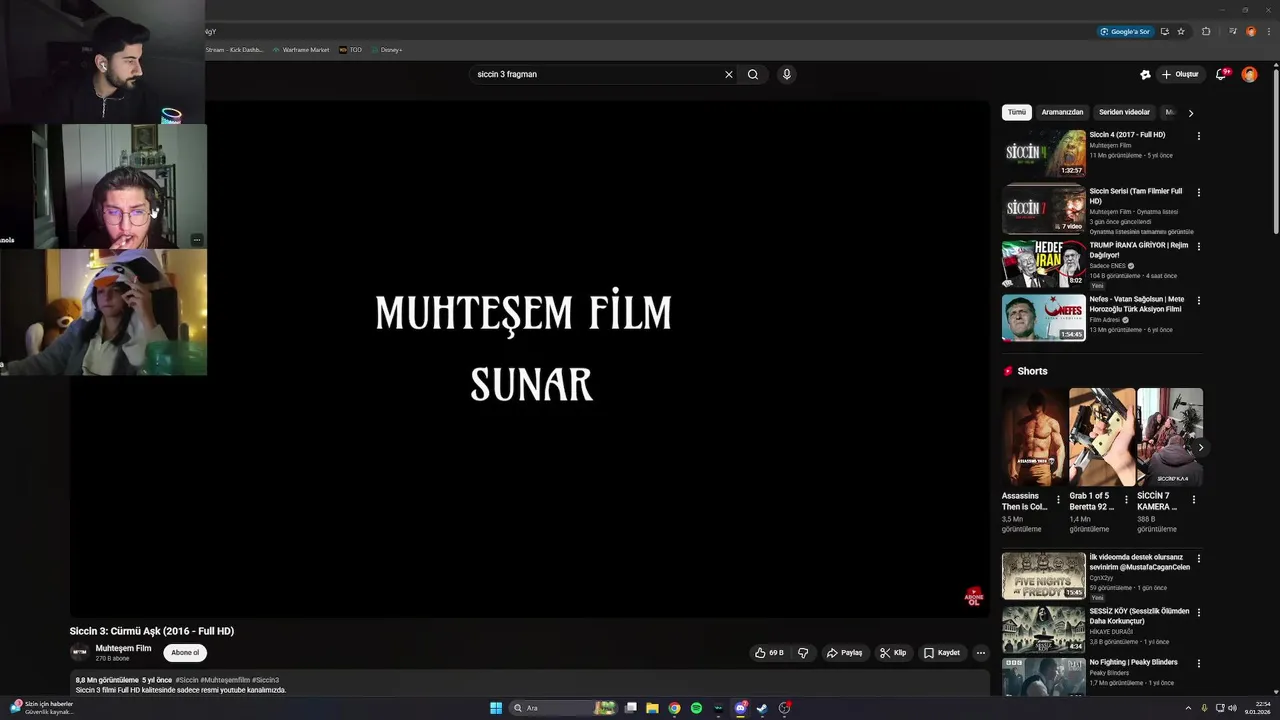Click the Paylaş share button

[x=844, y=653]
